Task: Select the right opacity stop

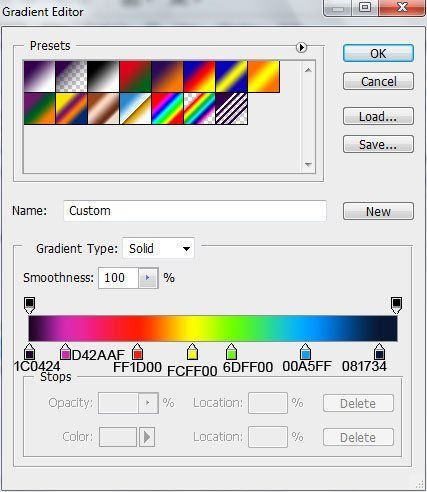Action: tap(396, 305)
